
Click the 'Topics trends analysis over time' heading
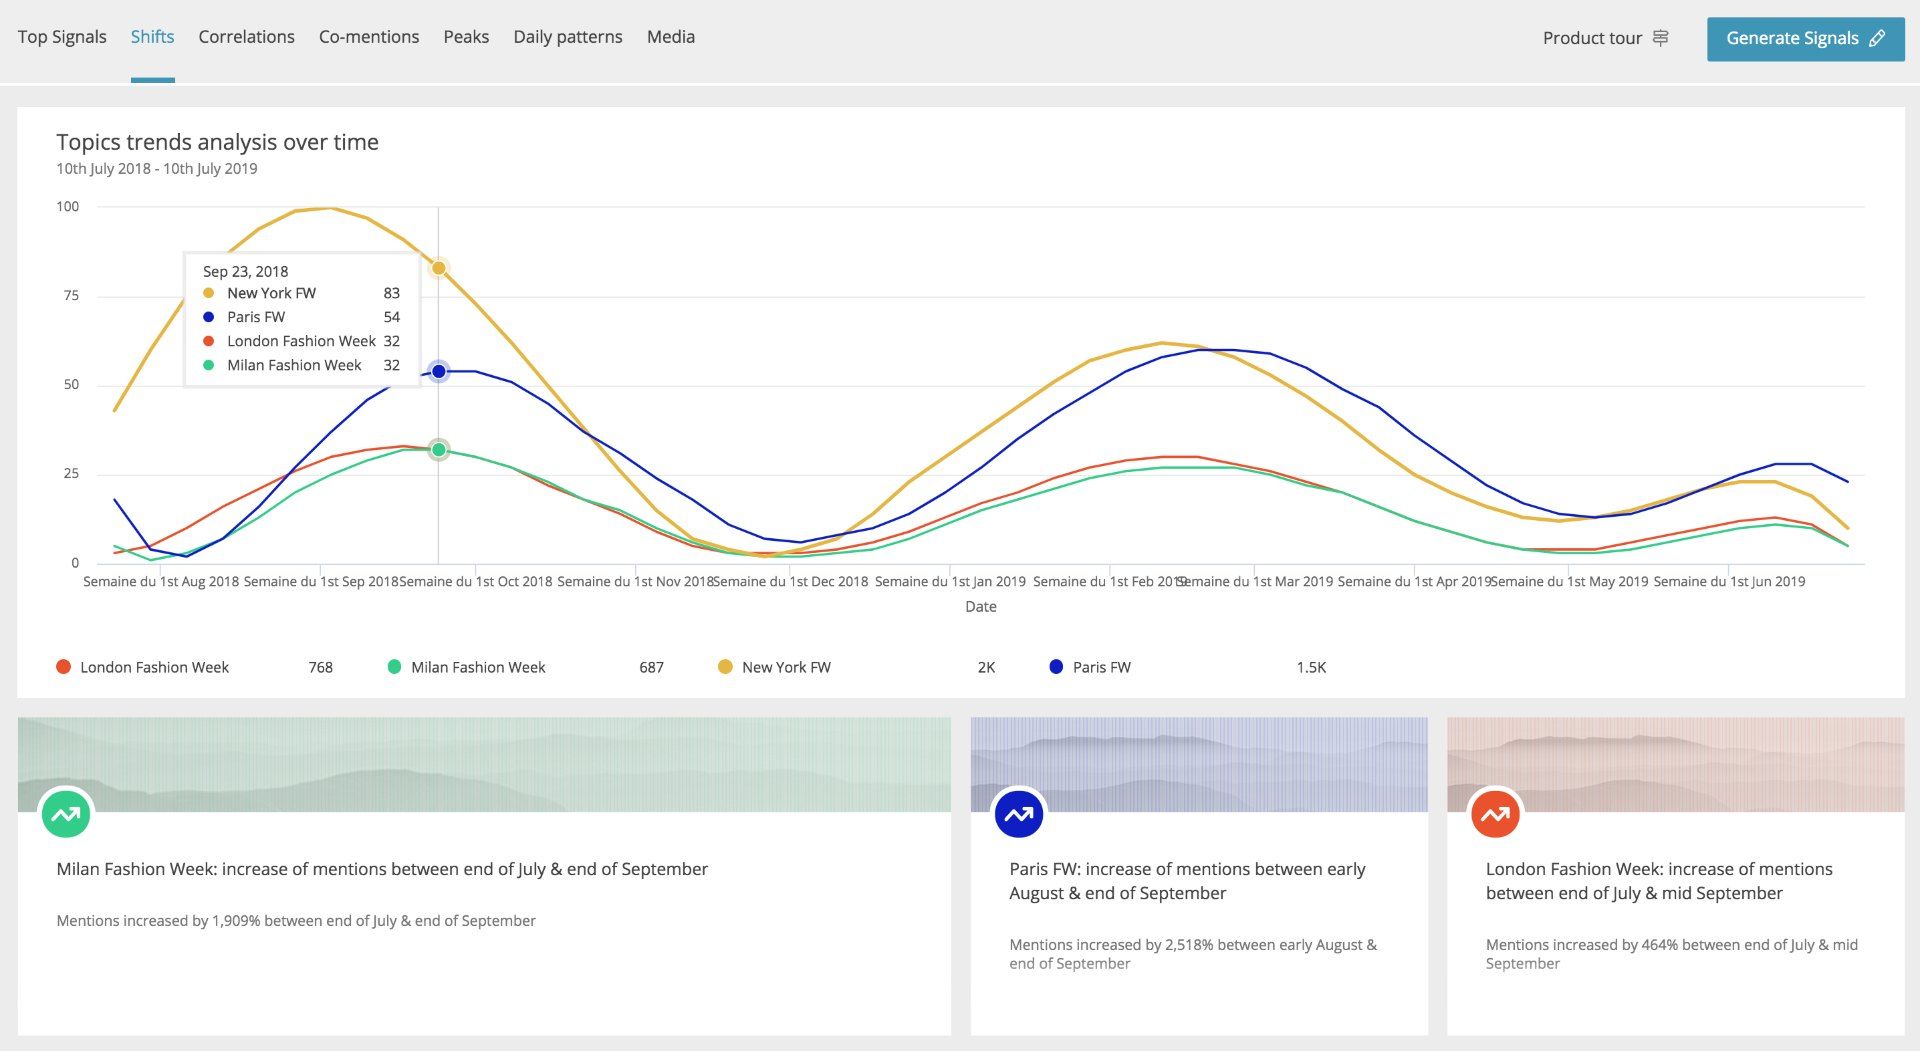(x=217, y=142)
